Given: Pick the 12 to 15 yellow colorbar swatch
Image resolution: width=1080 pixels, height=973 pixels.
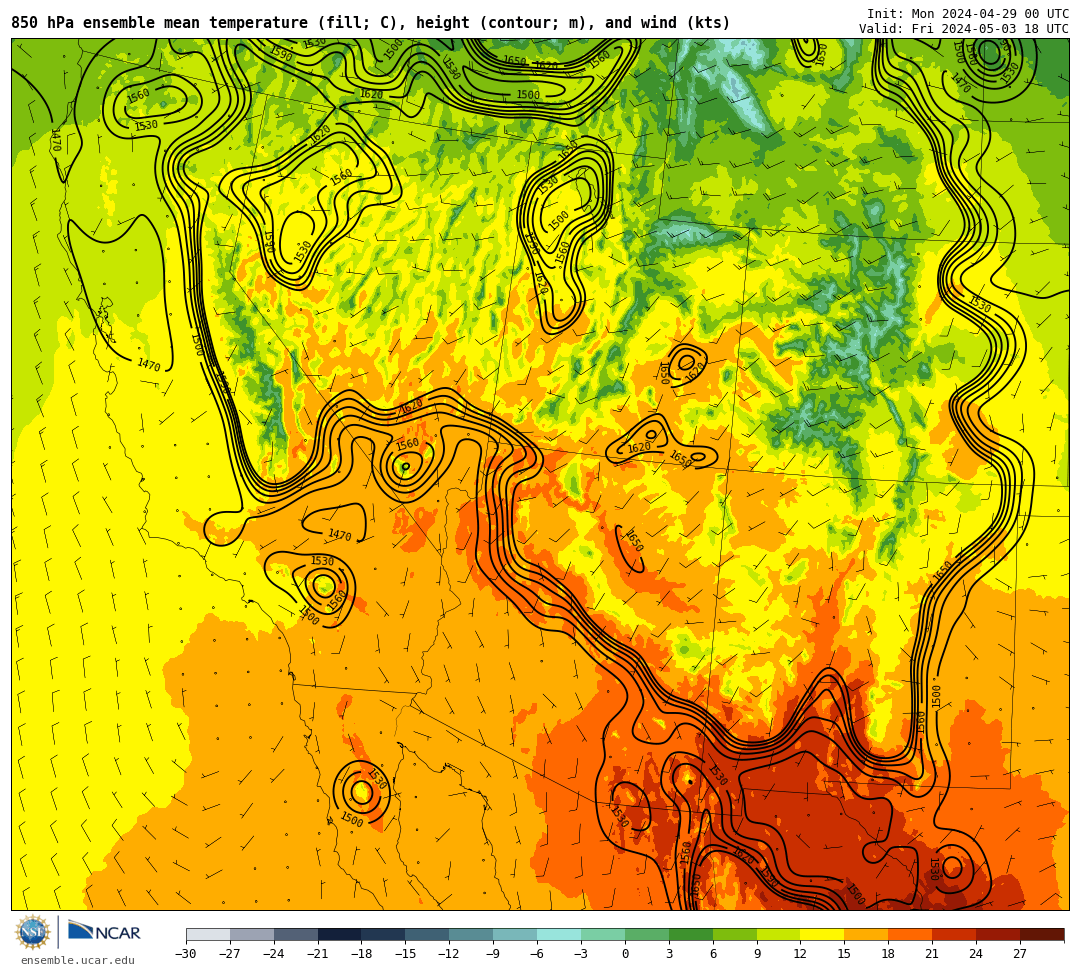Looking at the screenshot, I should 822,934.
